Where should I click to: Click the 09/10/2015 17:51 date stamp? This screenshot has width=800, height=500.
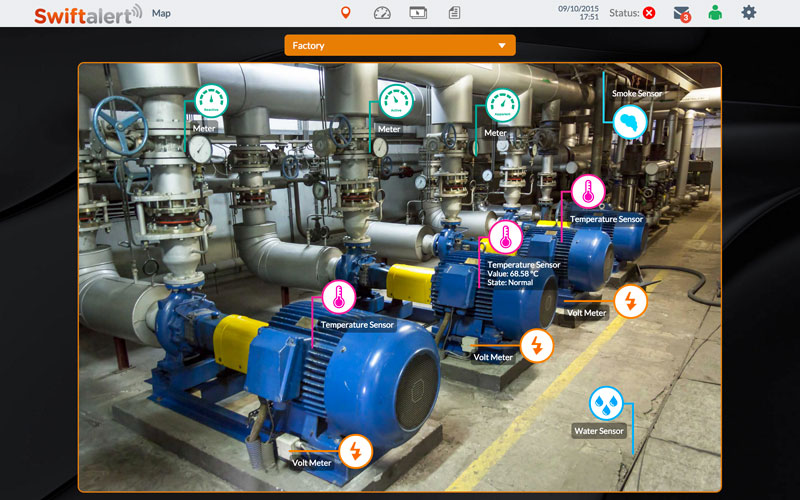pyautogui.click(x=578, y=13)
